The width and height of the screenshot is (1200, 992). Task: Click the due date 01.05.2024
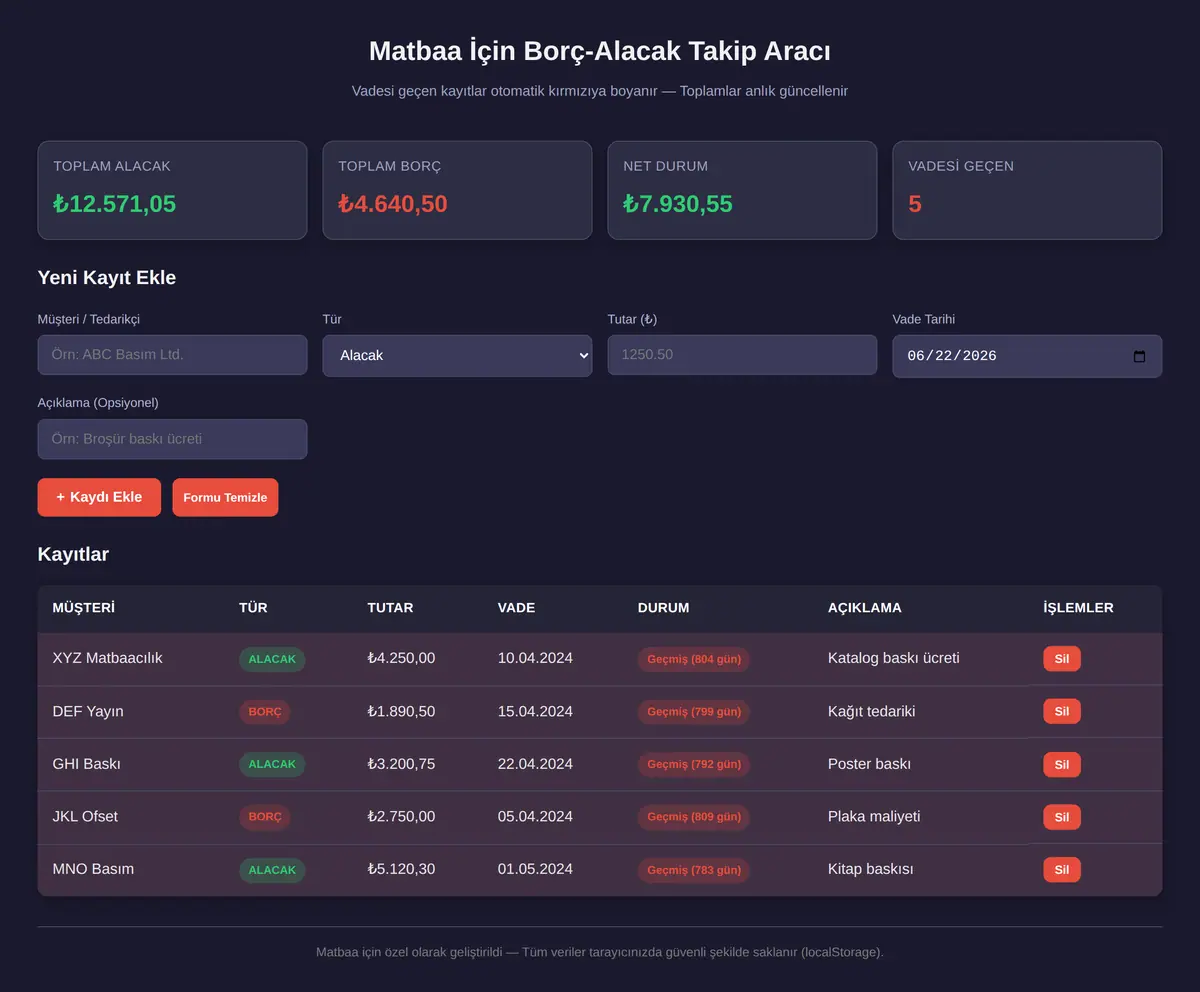[x=535, y=869]
